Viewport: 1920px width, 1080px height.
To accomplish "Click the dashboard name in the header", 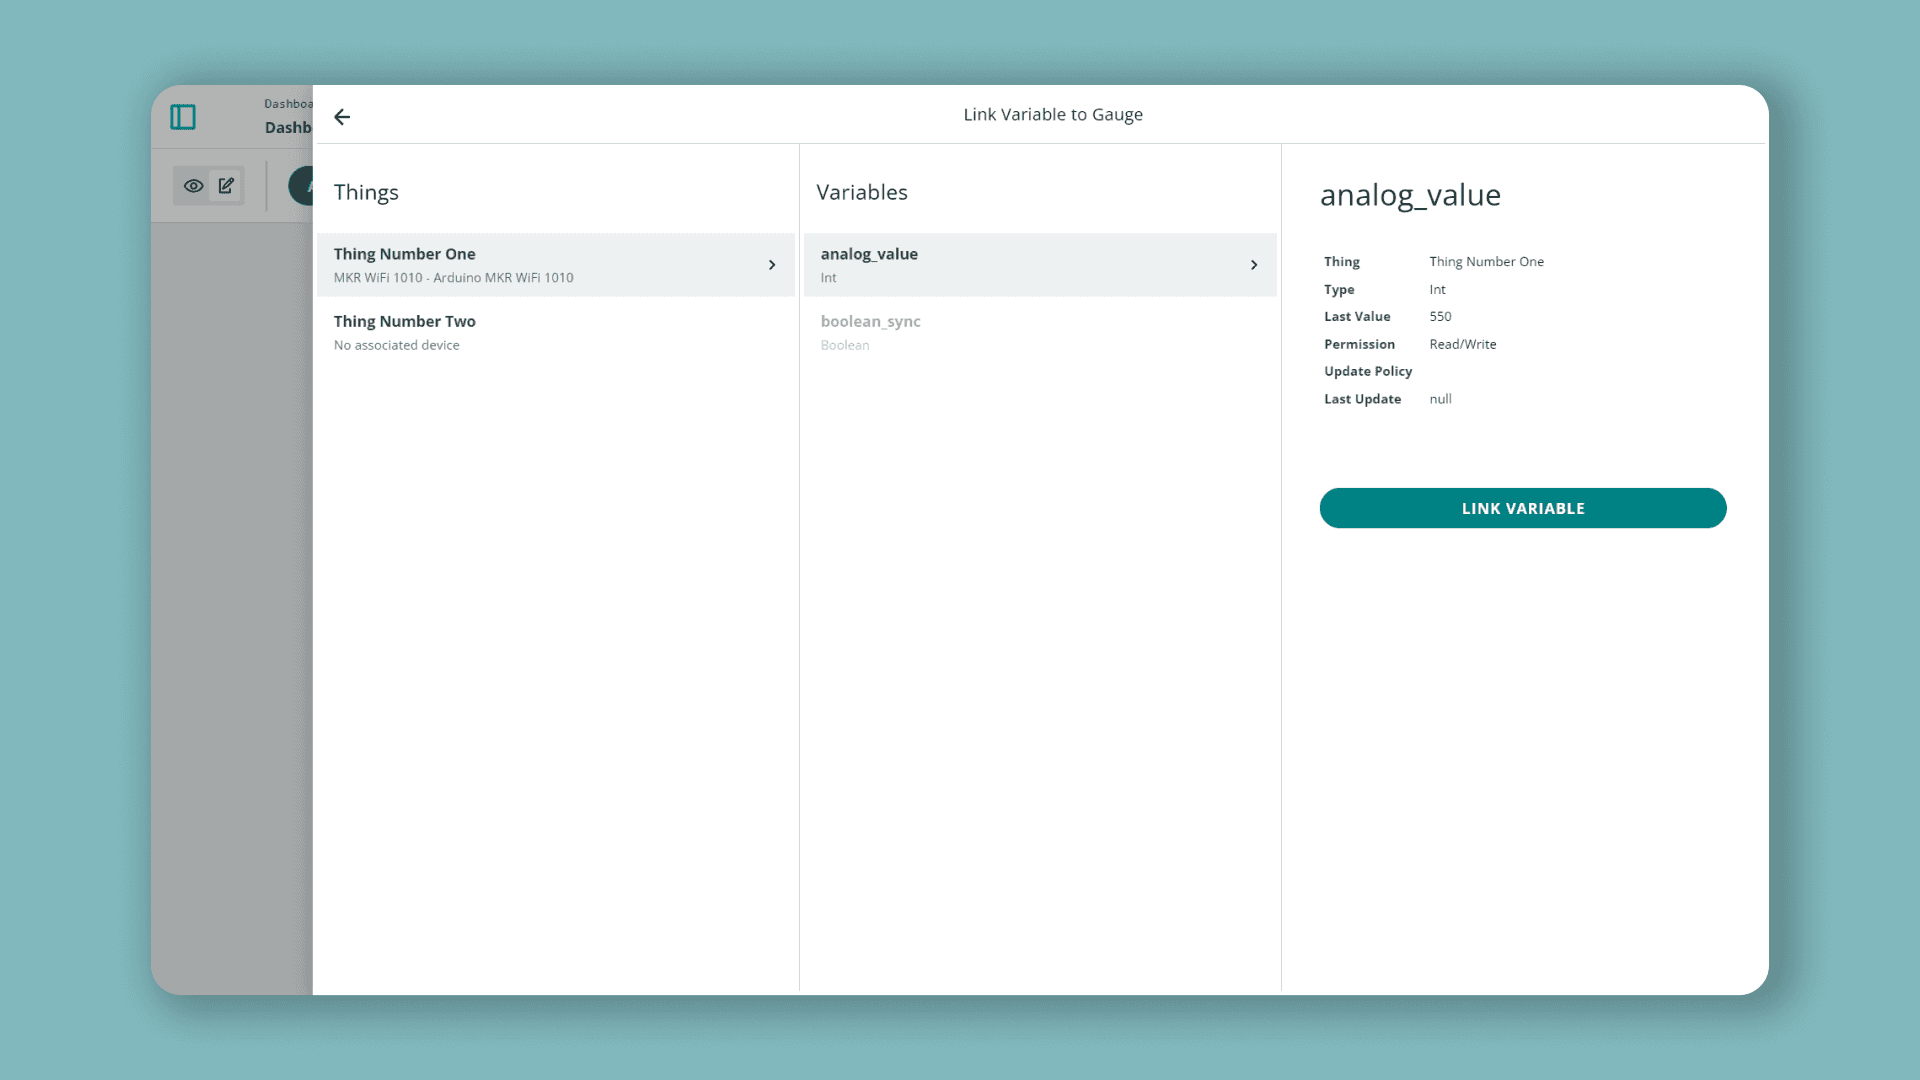I will click(x=290, y=127).
